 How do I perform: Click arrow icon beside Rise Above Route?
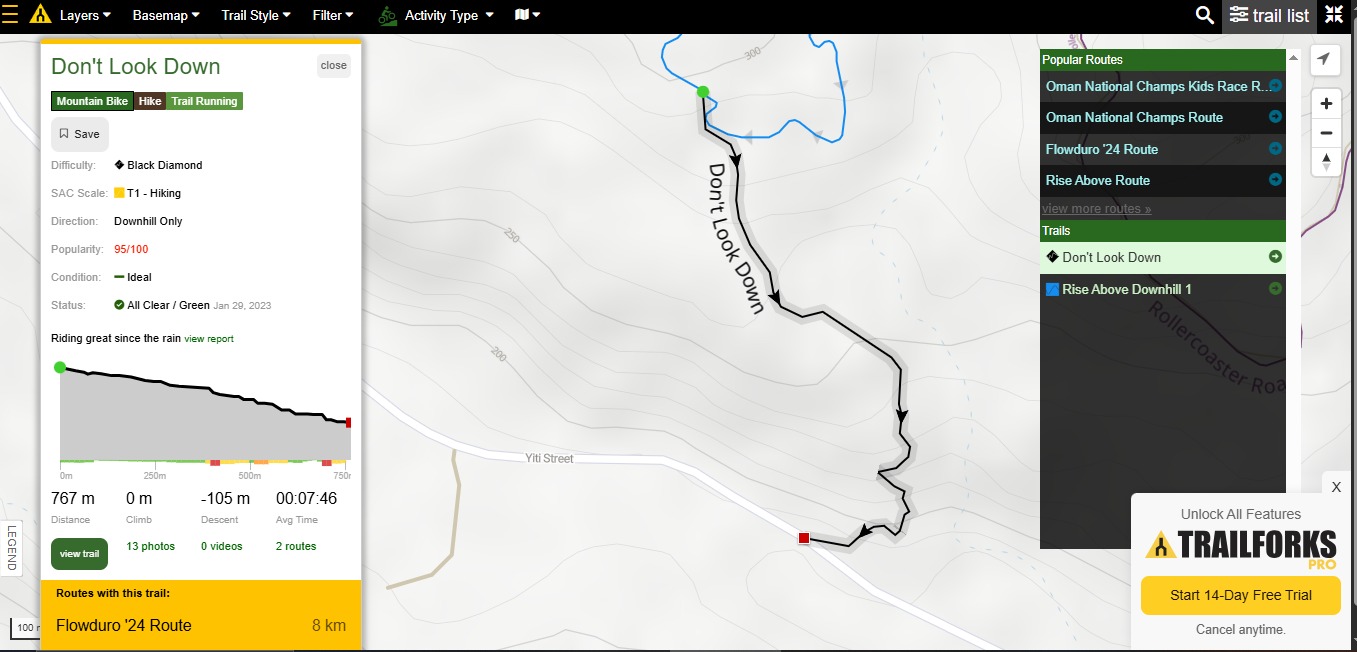pos(1275,180)
